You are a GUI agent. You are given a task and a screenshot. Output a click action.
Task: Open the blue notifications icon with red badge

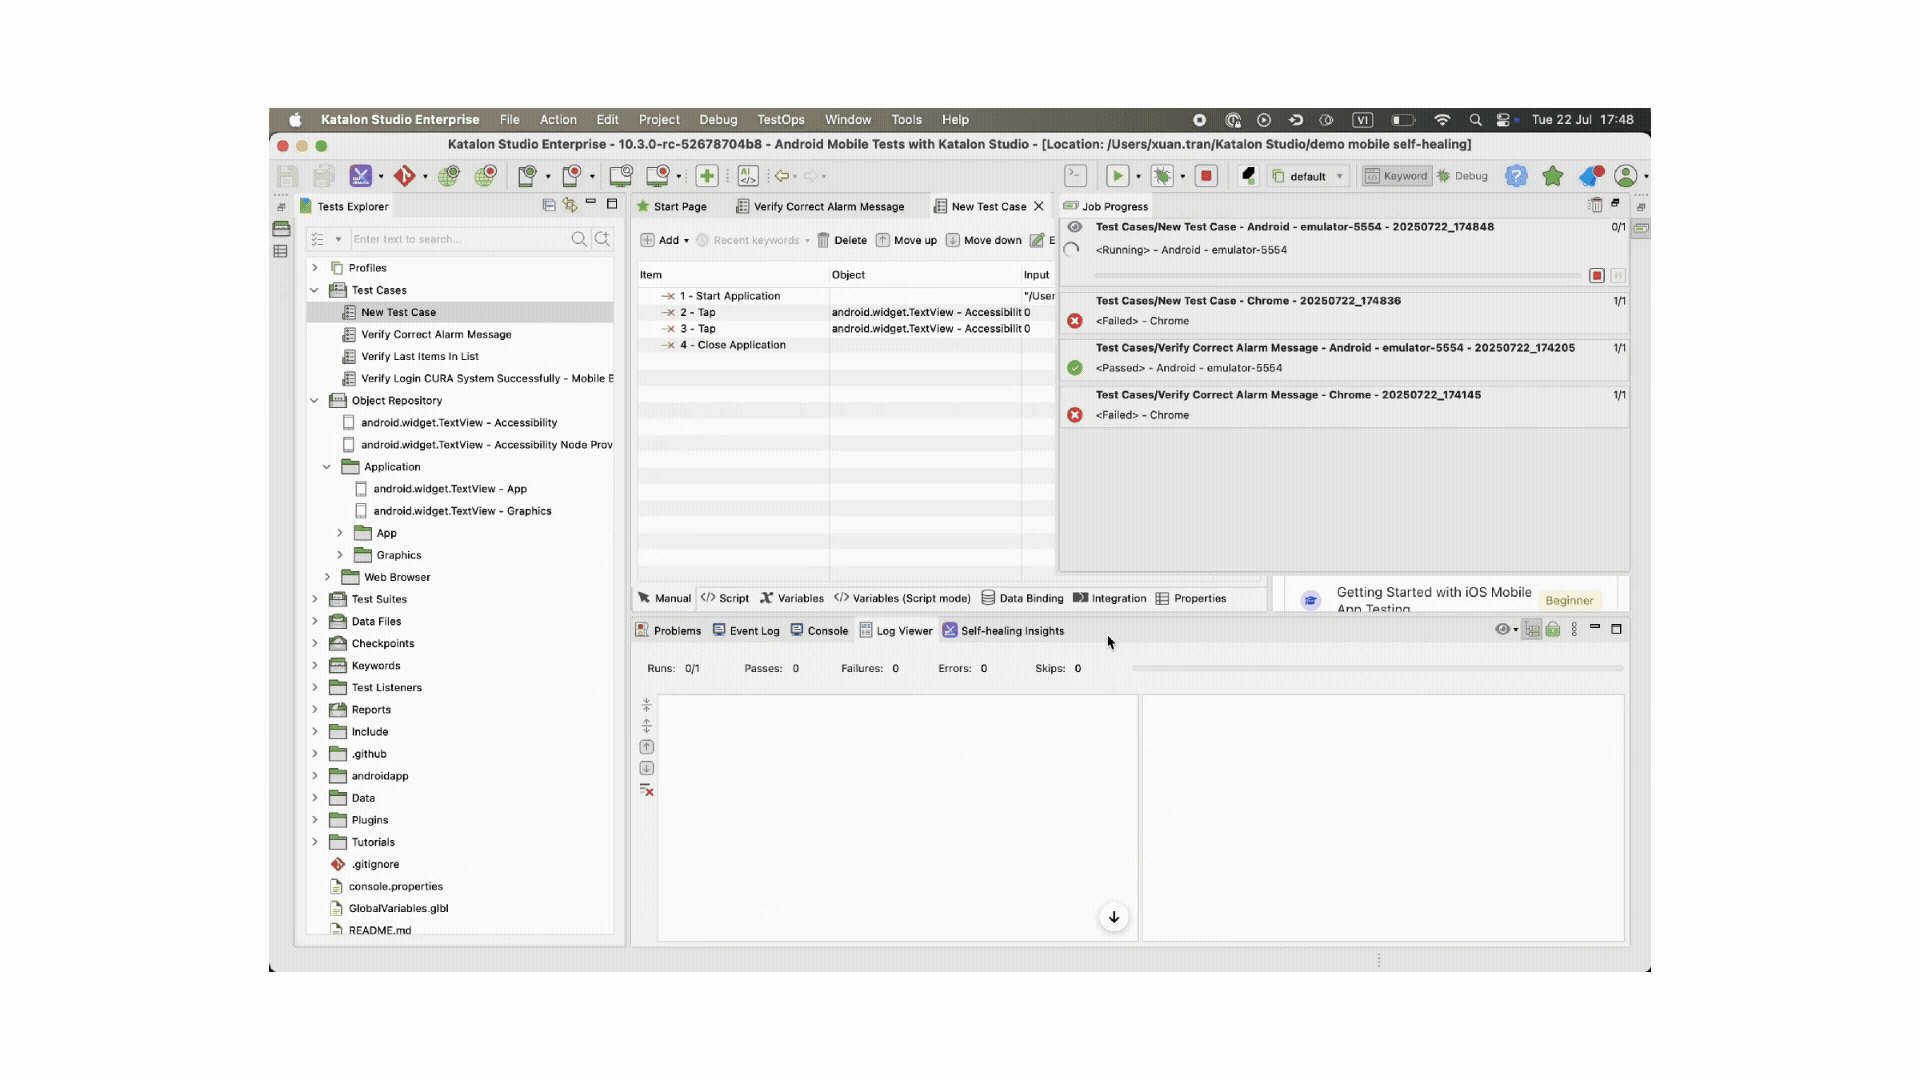pos(1591,176)
